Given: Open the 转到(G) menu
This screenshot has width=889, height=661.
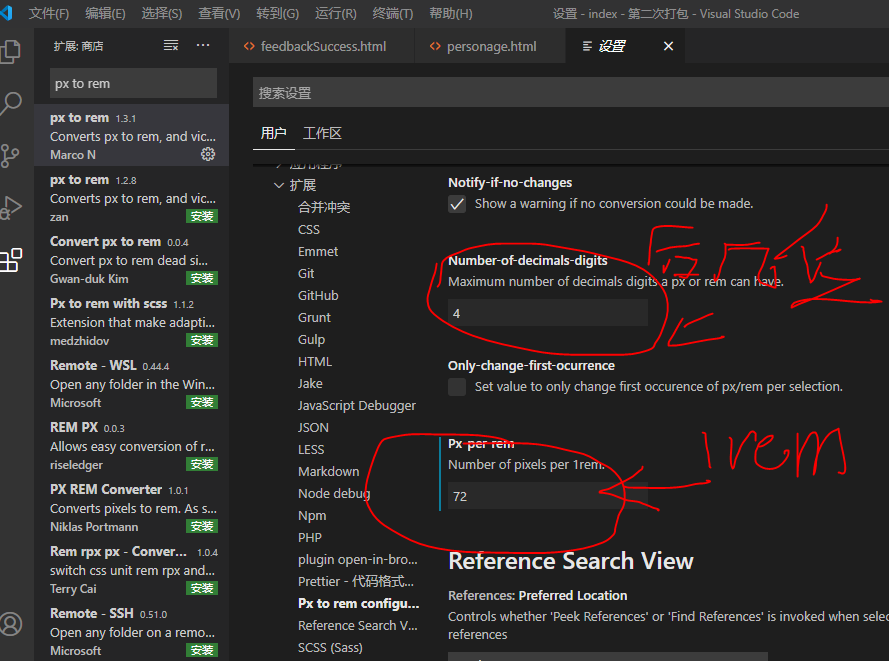Looking at the screenshot, I should [x=277, y=14].
